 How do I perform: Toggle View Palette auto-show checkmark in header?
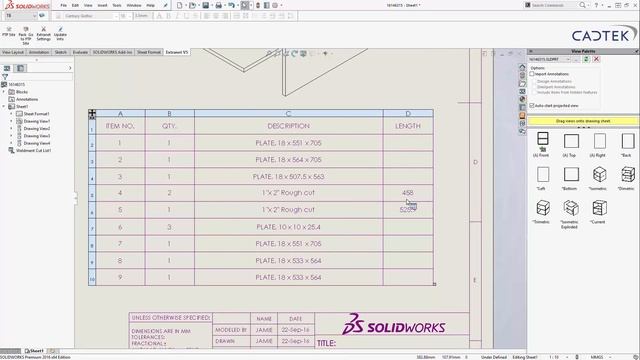point(636,51)
